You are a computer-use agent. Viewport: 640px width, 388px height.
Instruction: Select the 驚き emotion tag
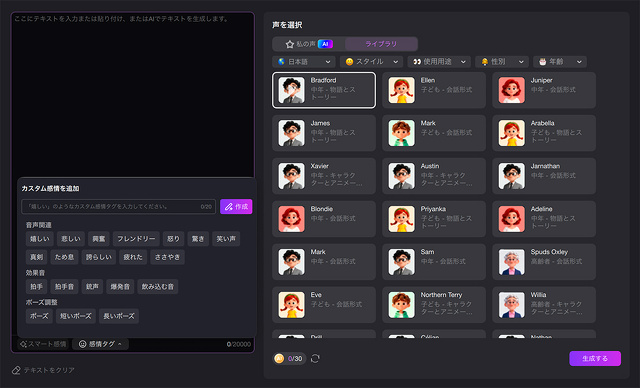[198, 239]
